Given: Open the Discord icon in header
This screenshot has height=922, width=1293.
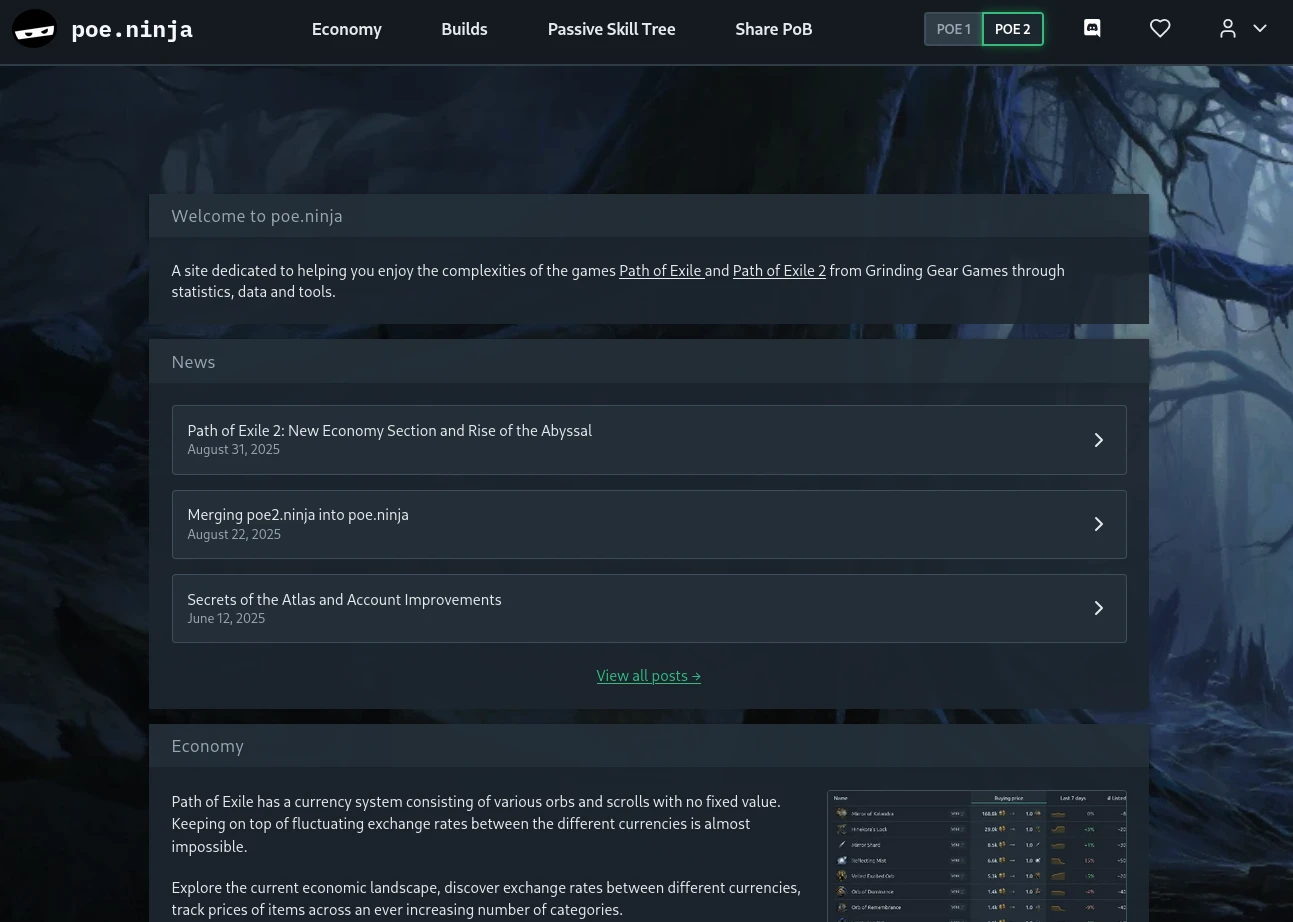Looking at the screenshot, I should tap(1092, 29).
